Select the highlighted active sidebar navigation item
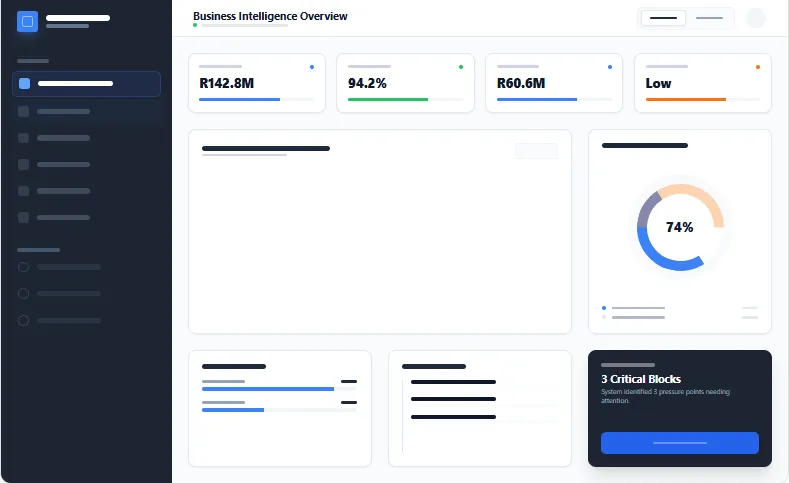This screenshot has height=483, width=789. coord(87,84)
